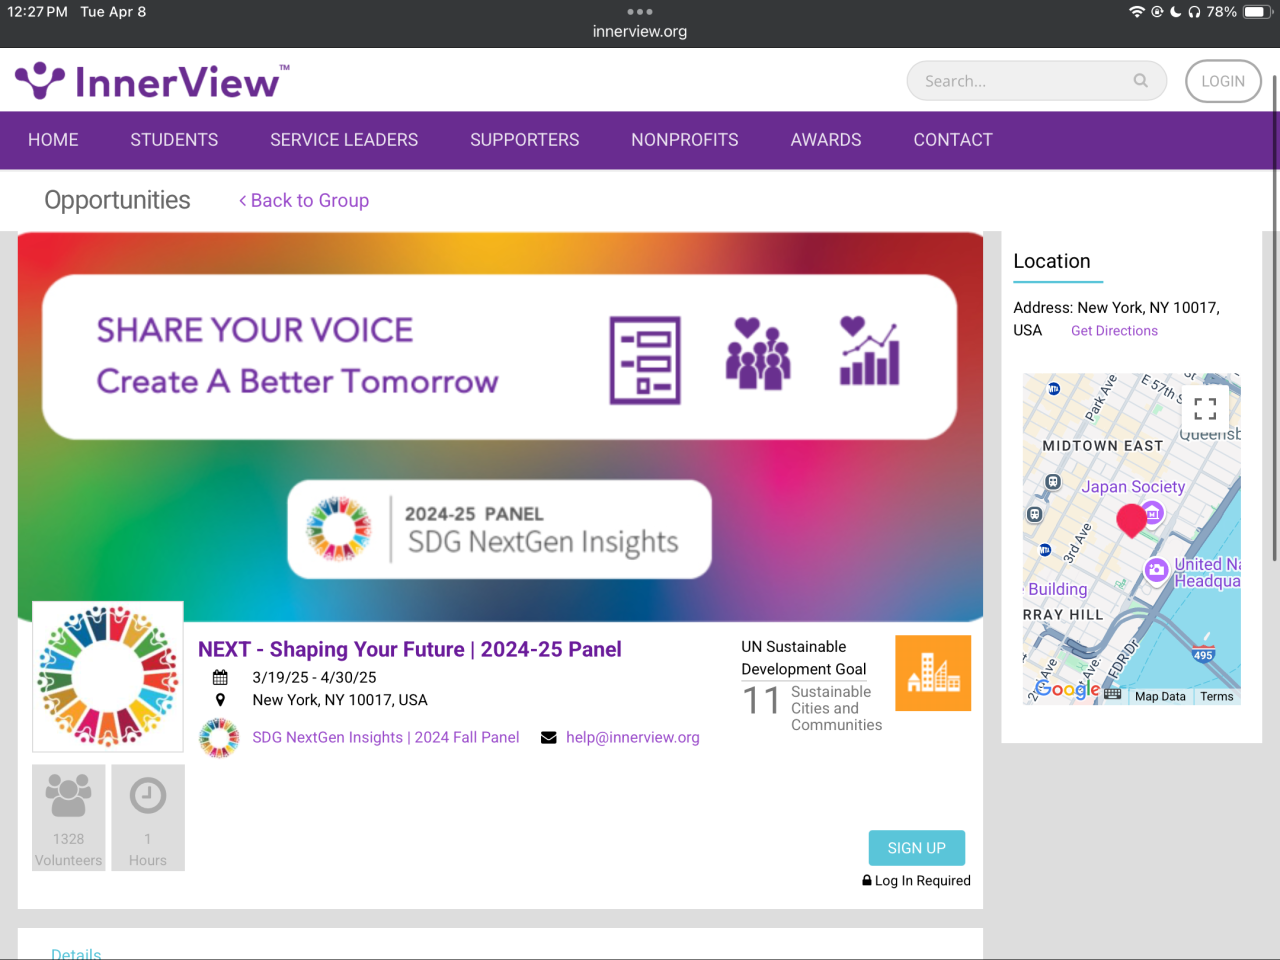Open map keyboard shortcuts icon
This screenshot has height=960, width=1280.
coord(1112,694)
